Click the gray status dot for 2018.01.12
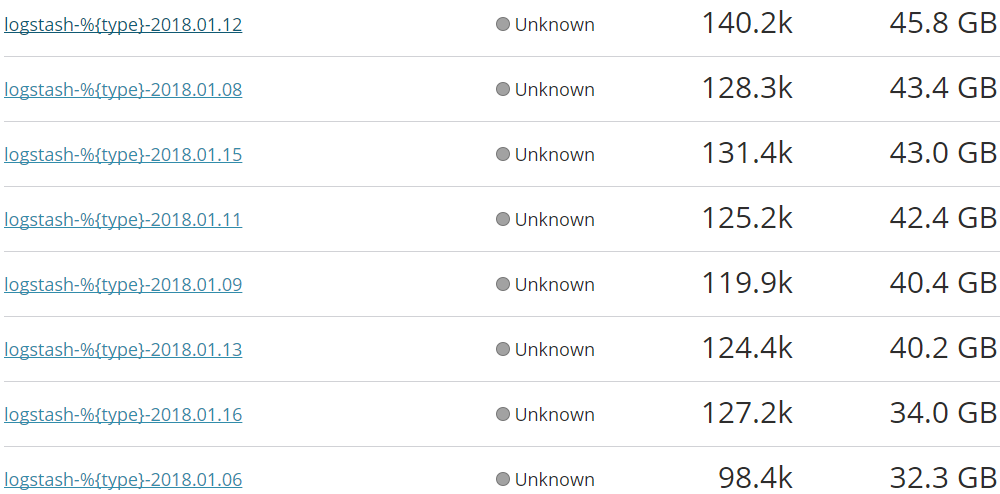The image size is (1000, 494). pos(503,24)
